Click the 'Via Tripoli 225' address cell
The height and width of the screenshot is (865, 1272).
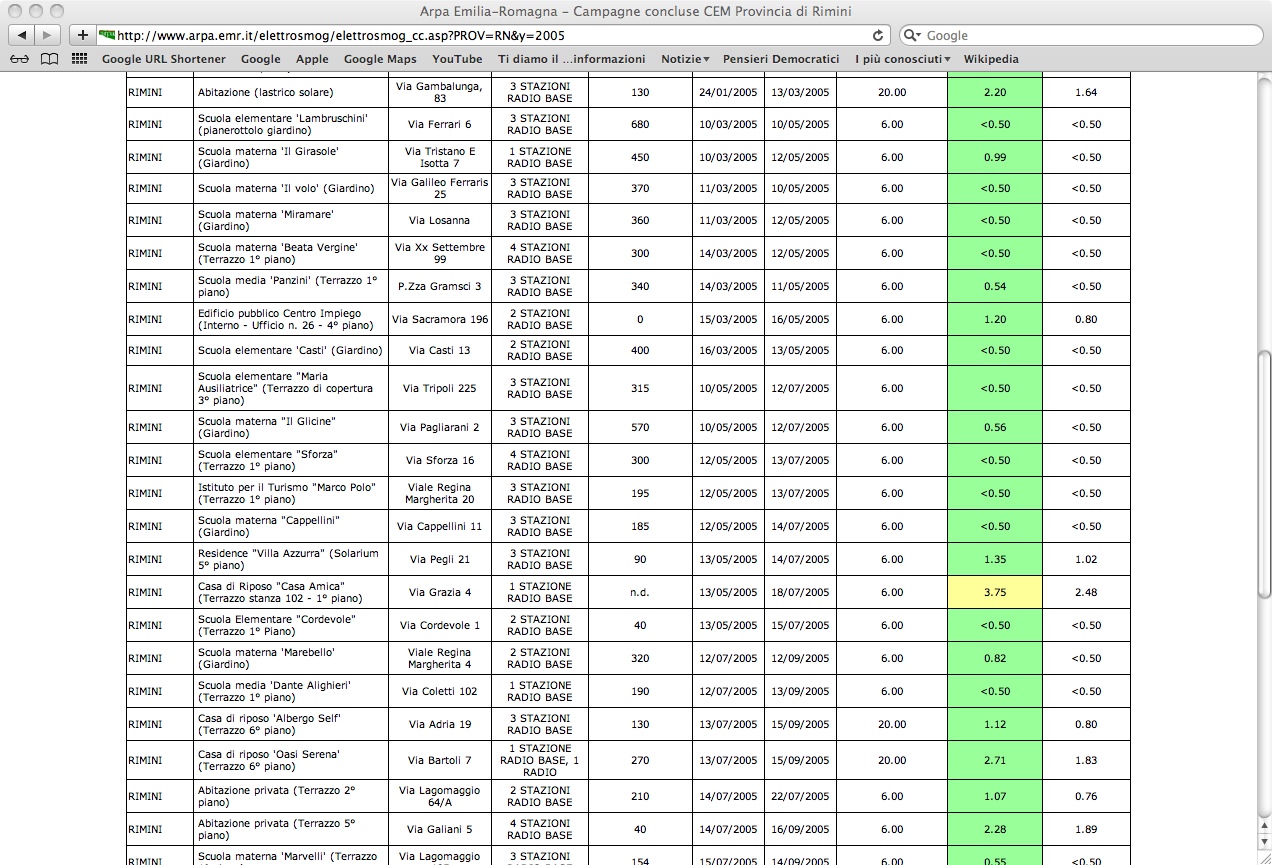pos(440,388)
